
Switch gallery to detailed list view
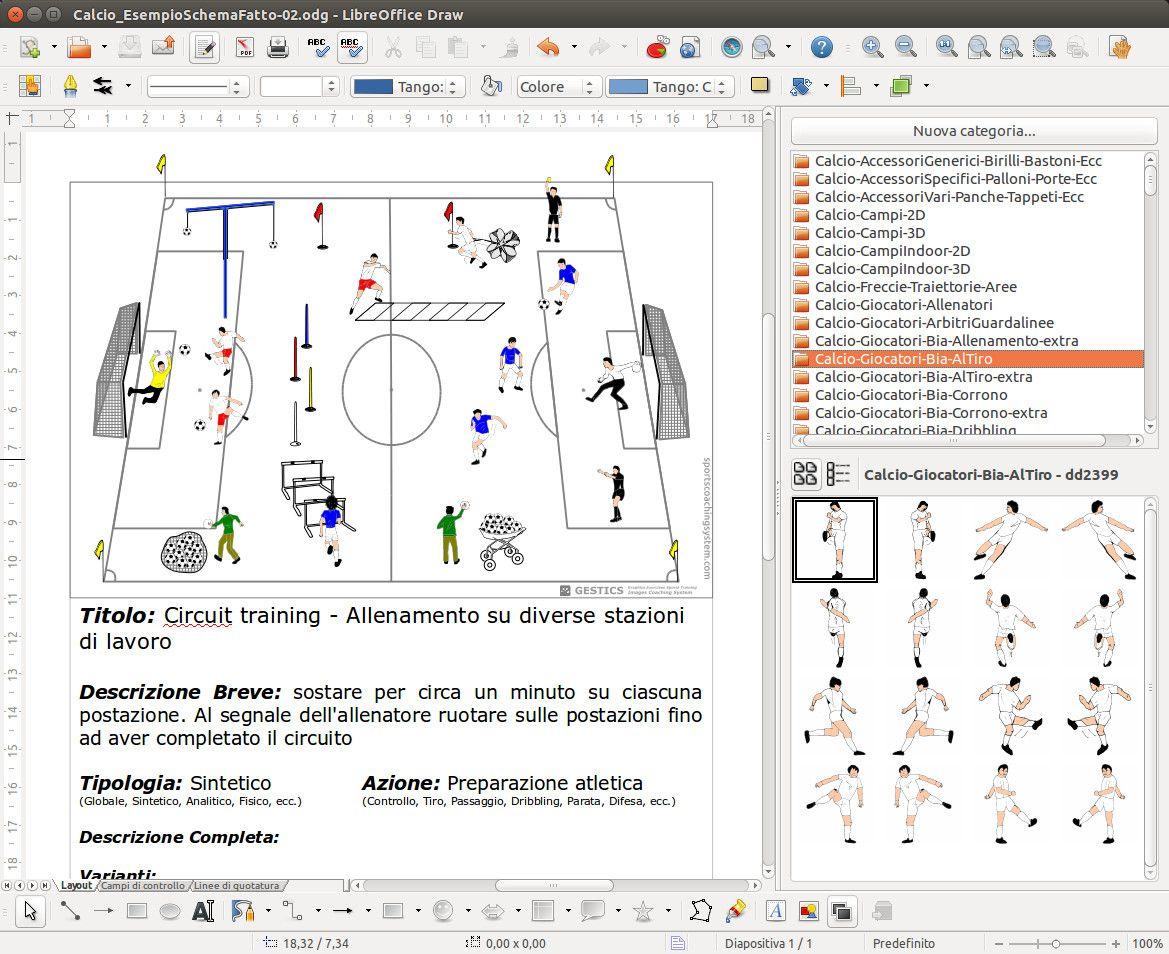838,474
